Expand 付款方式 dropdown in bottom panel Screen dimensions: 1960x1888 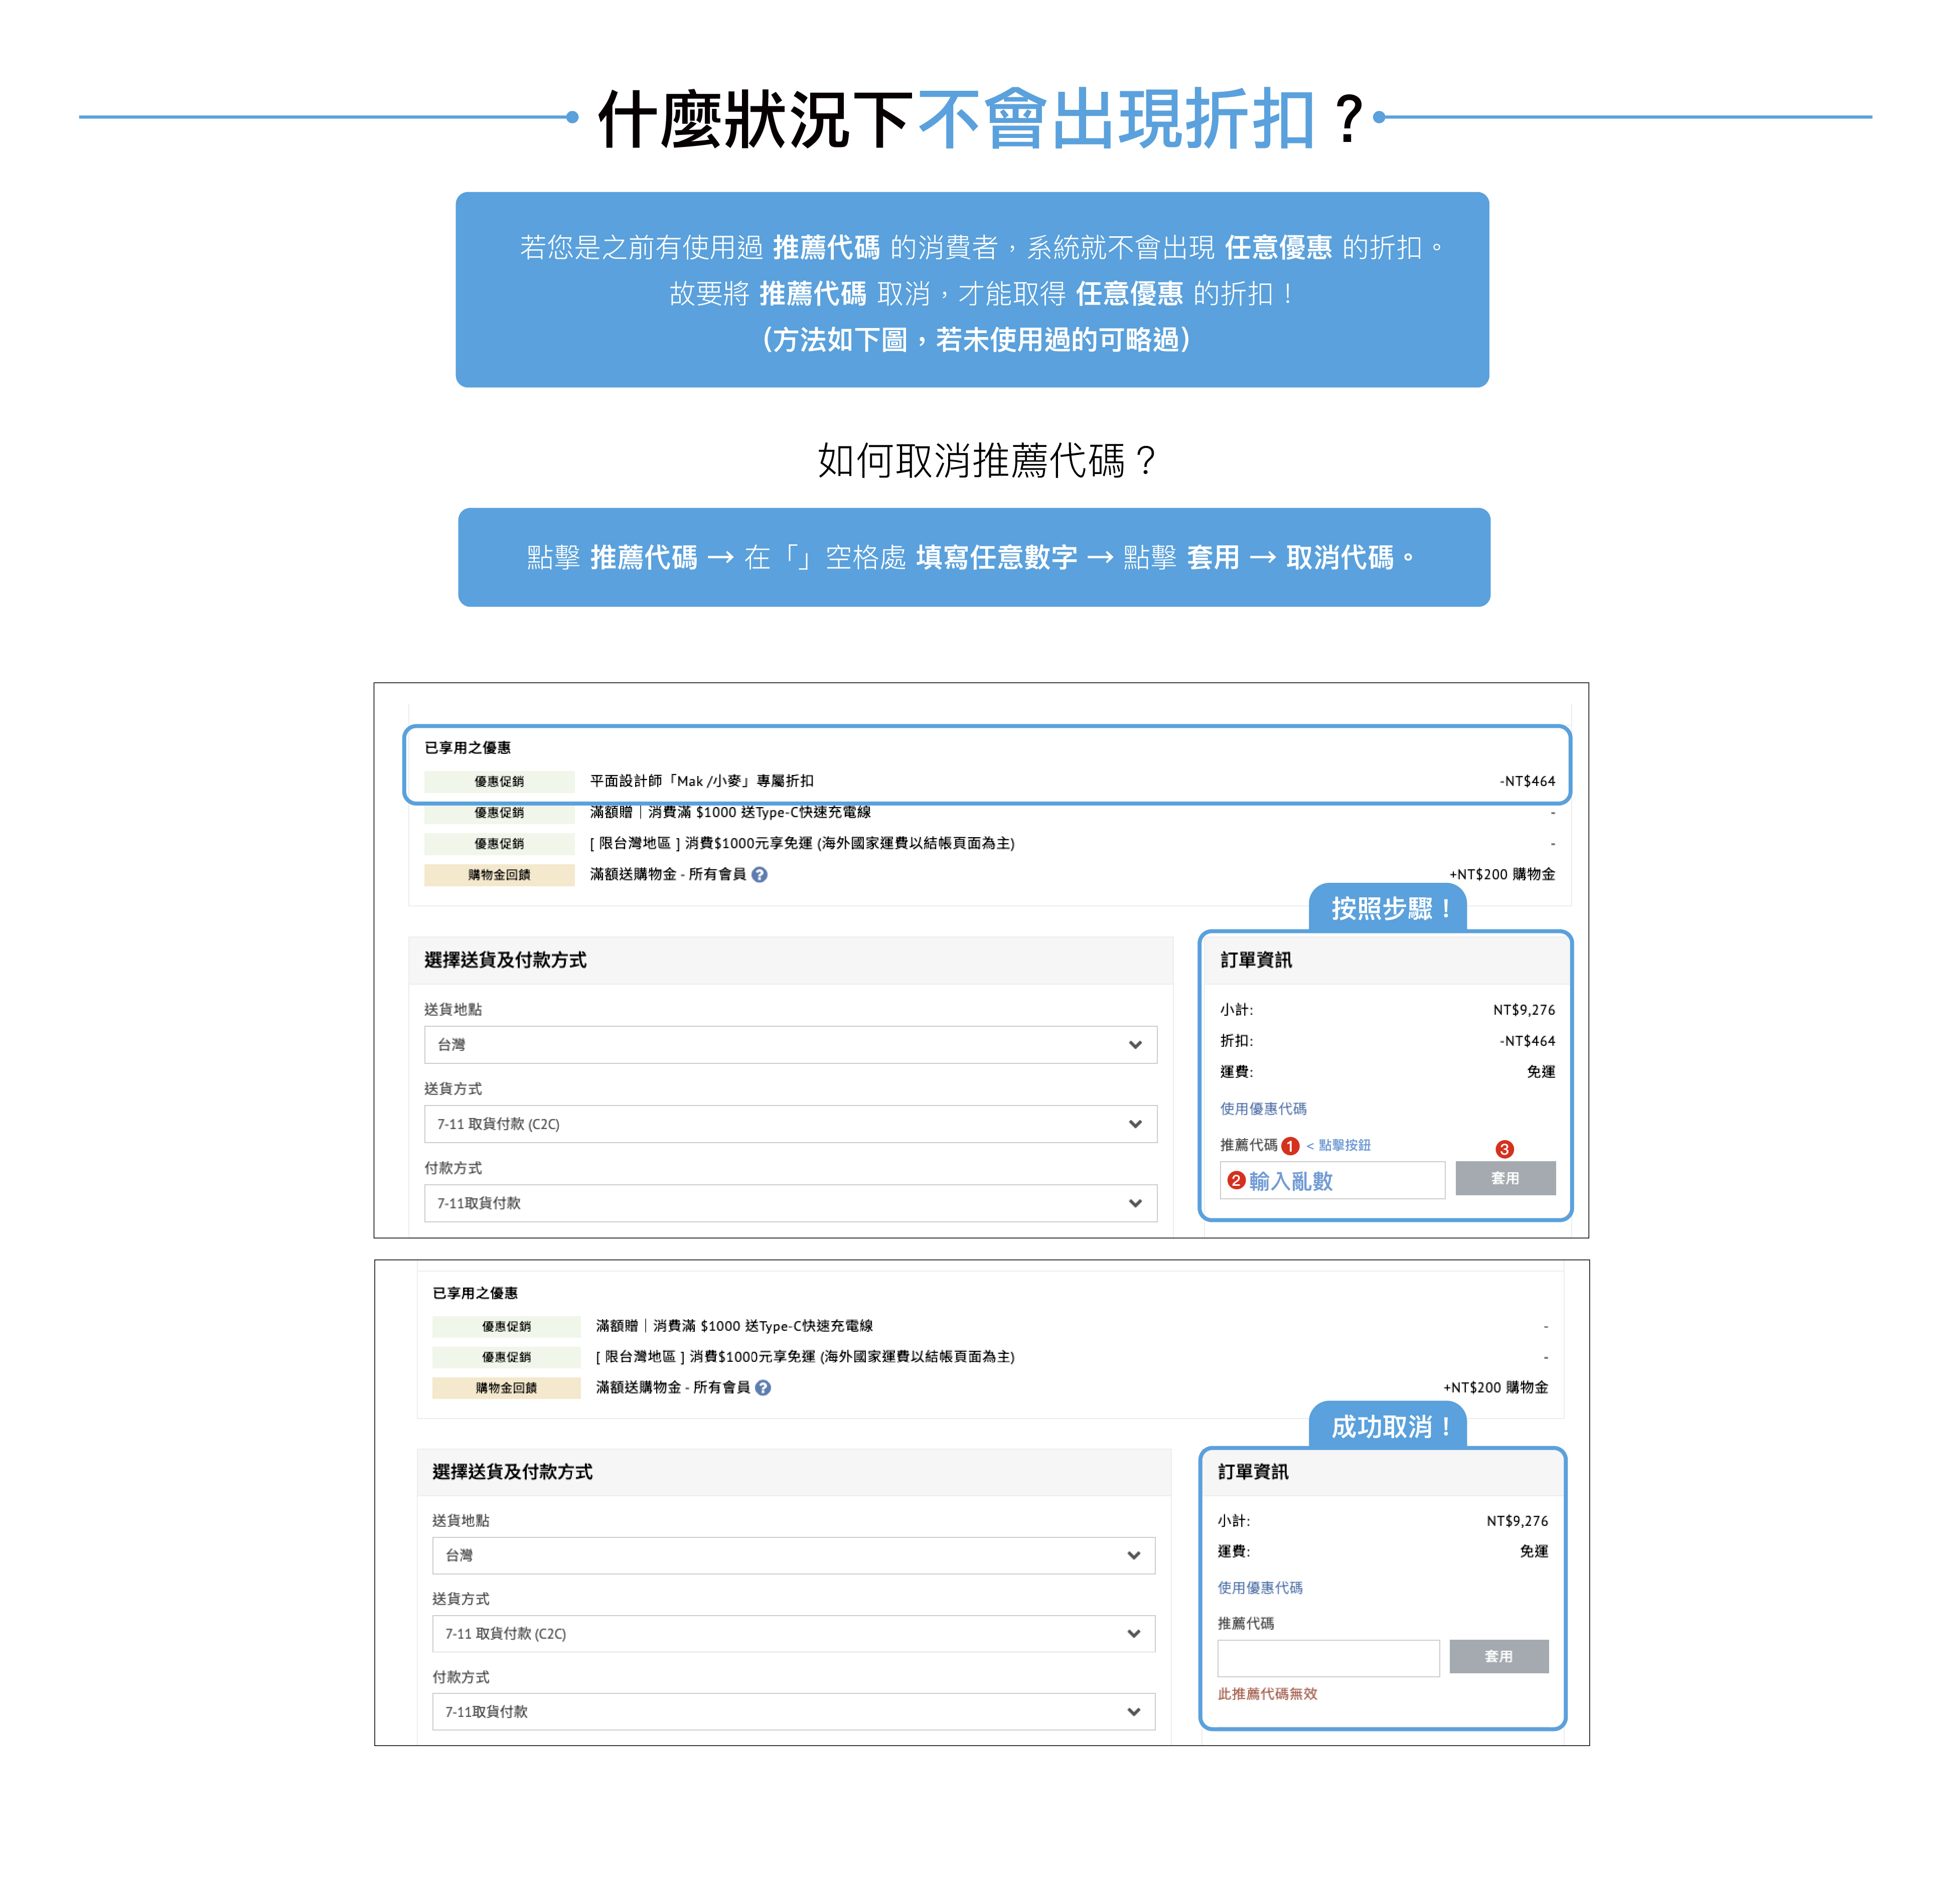tap(793, 1712)
